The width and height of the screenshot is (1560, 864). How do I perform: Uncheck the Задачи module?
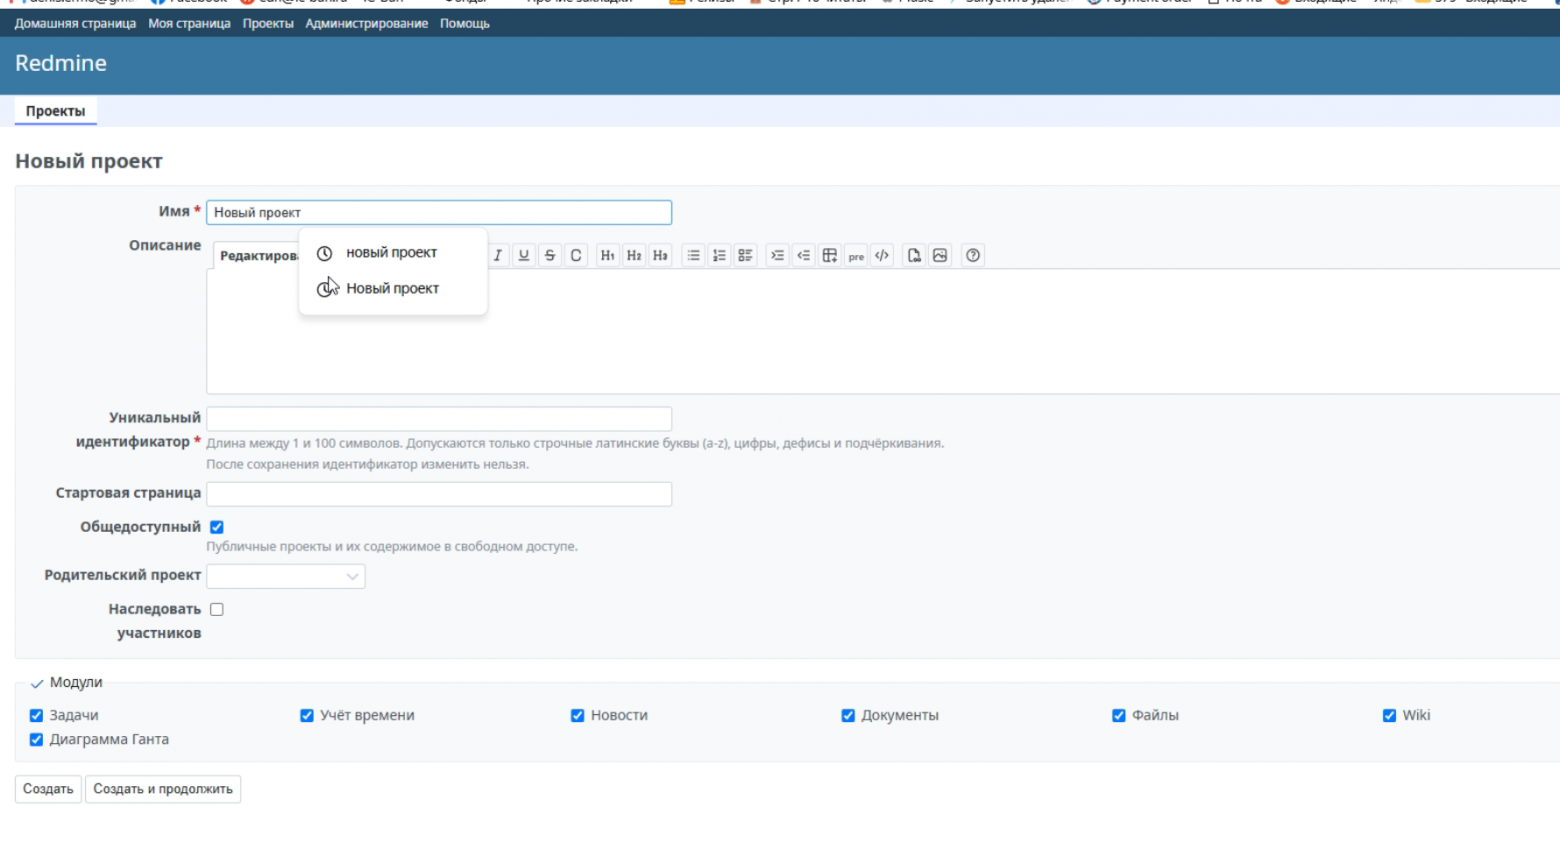36,715
